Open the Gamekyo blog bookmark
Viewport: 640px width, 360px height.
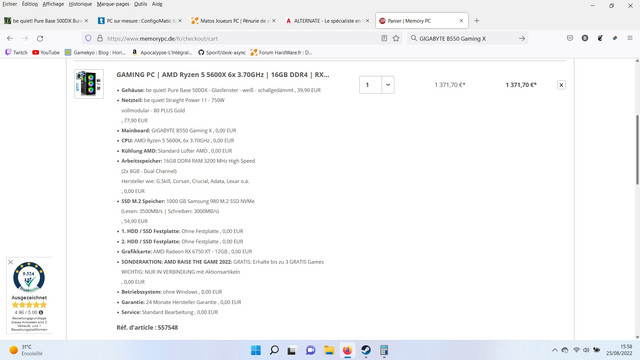(x=96, y=52)
